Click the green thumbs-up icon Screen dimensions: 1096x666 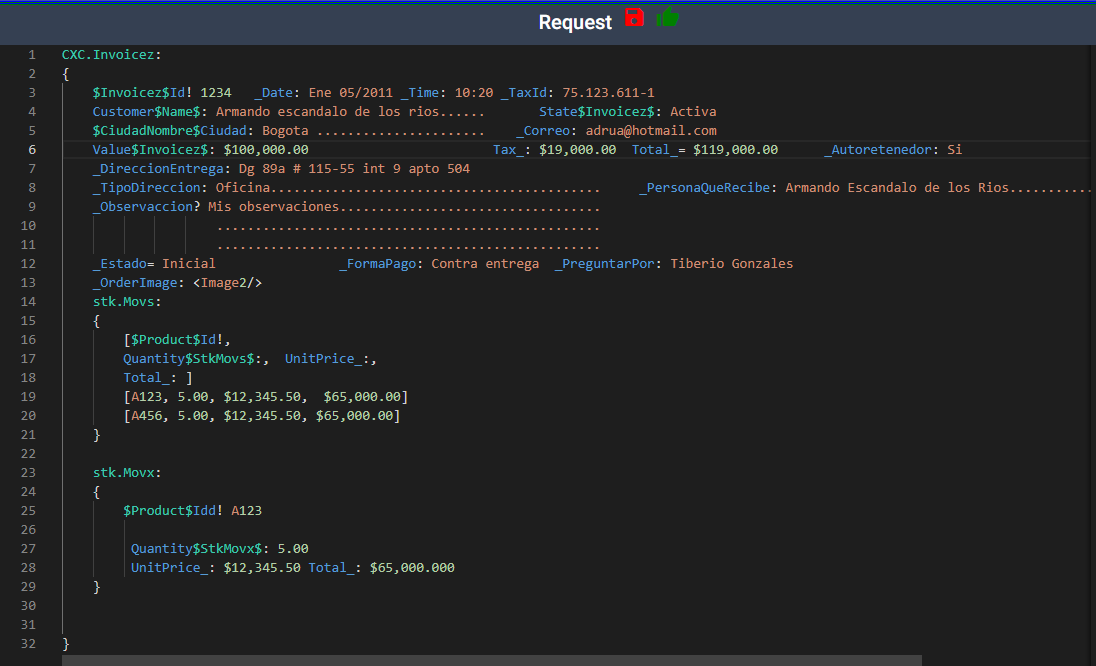[668, 17]
